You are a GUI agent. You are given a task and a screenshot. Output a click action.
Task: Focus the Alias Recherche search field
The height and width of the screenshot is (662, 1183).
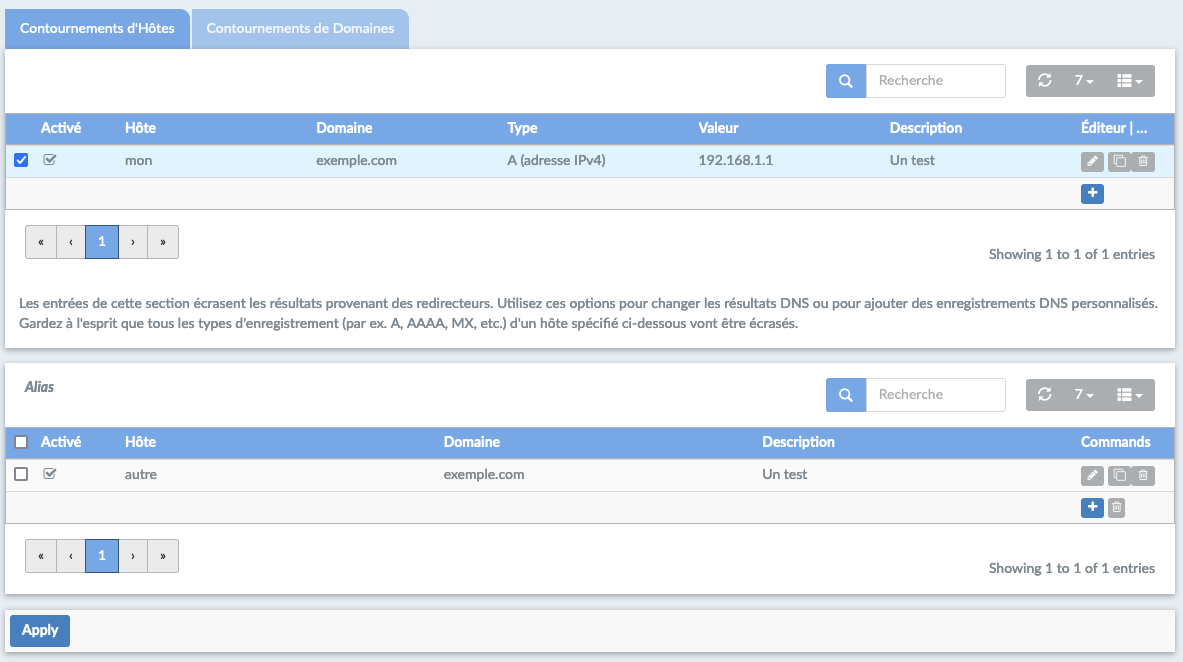pos(936,395)
